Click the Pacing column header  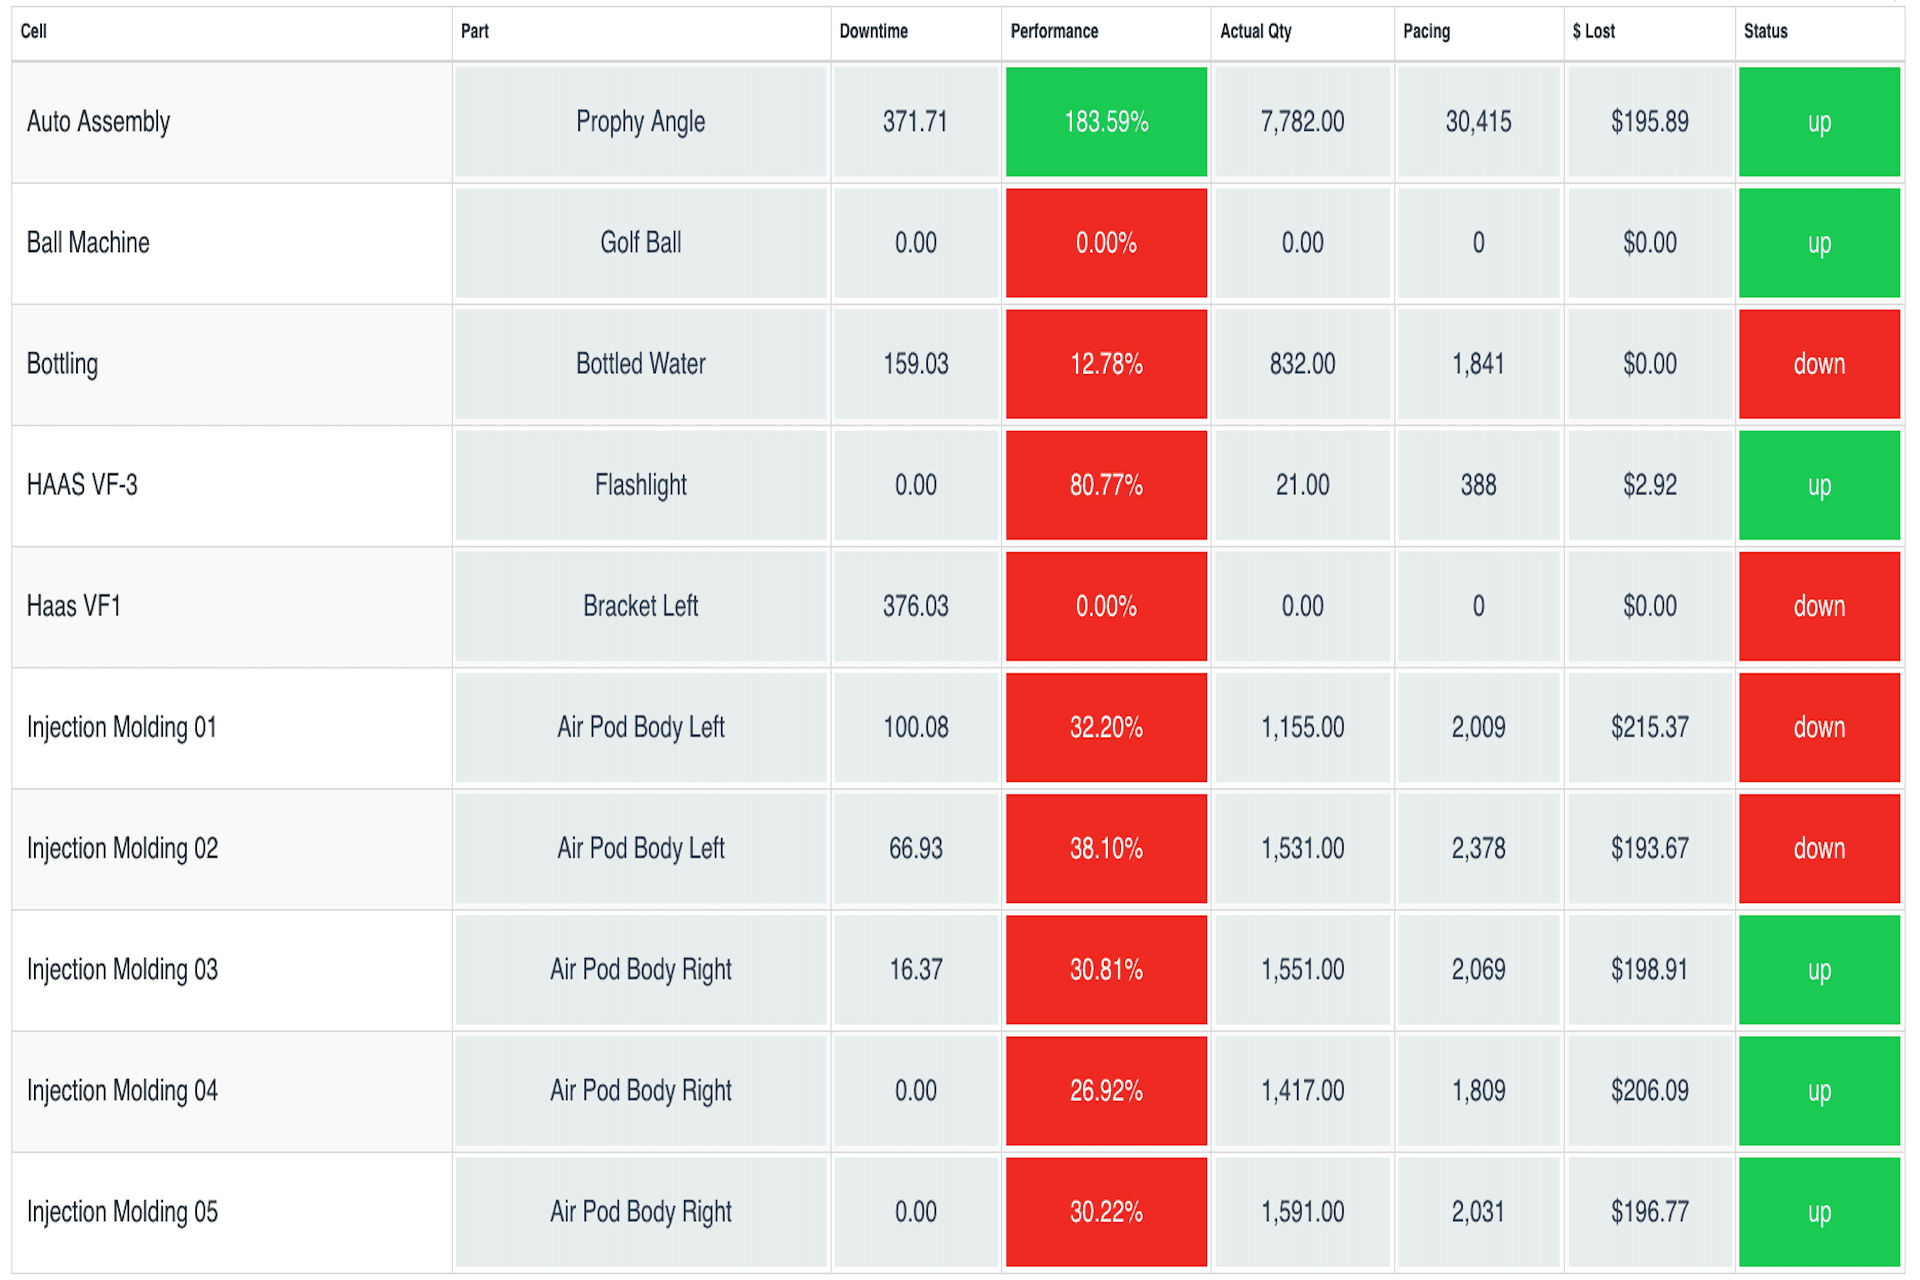point(1426,31)
